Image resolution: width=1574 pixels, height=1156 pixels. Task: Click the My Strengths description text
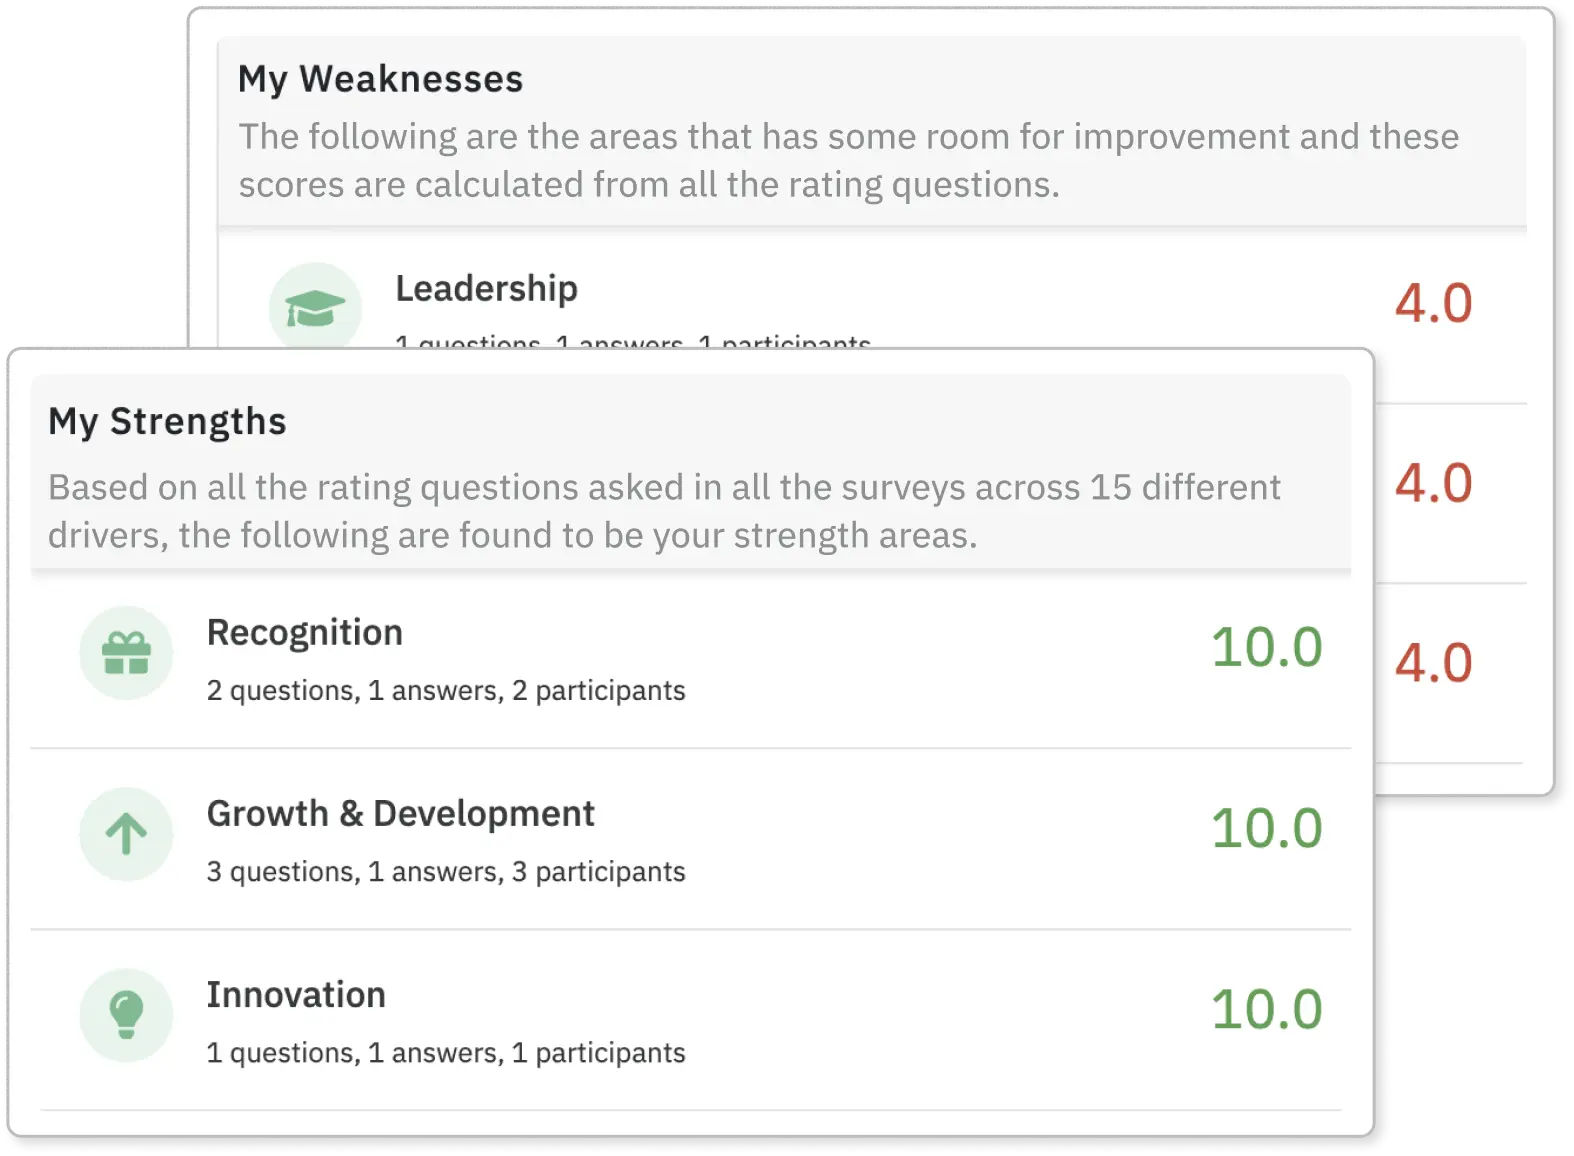(663, 510)
